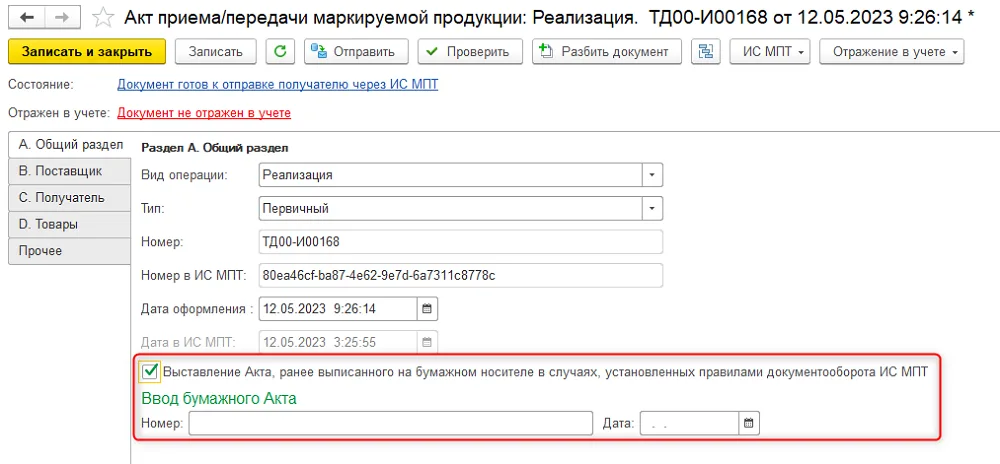The image size is (1000, 464).
Task: Send document with Отправить button
Action: click(x=355, y=52)
